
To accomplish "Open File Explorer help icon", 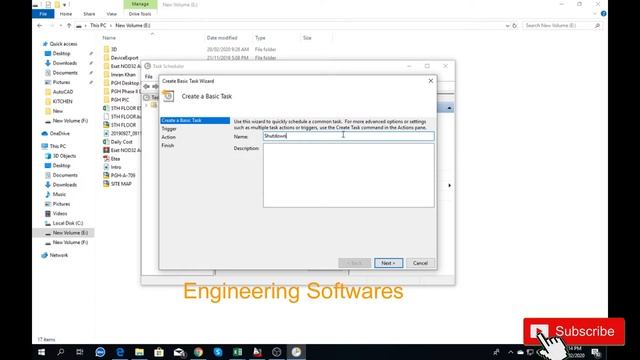I will tap(604, 13).
